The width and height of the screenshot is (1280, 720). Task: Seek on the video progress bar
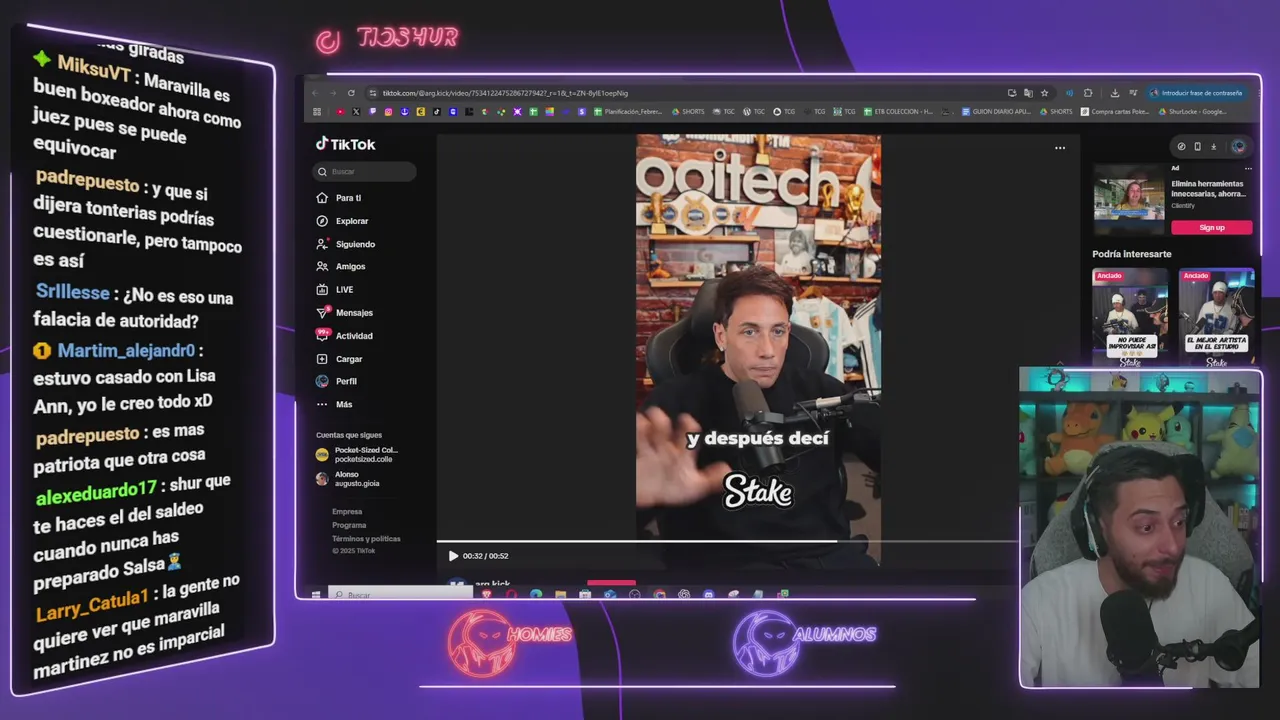pyautogui.click(x=727, y=541)
